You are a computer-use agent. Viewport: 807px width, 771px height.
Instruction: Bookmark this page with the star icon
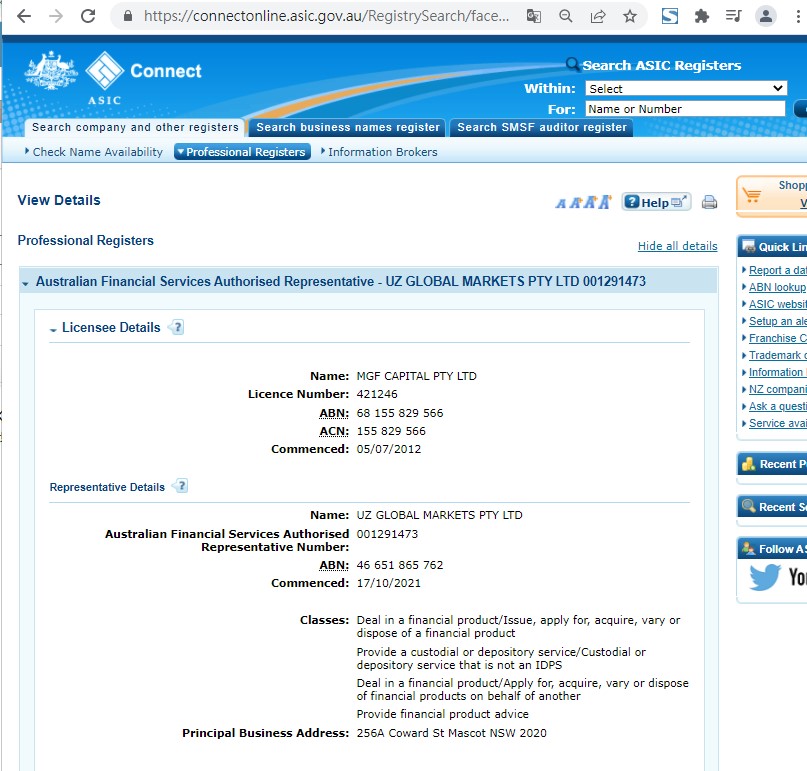point(629,16)
